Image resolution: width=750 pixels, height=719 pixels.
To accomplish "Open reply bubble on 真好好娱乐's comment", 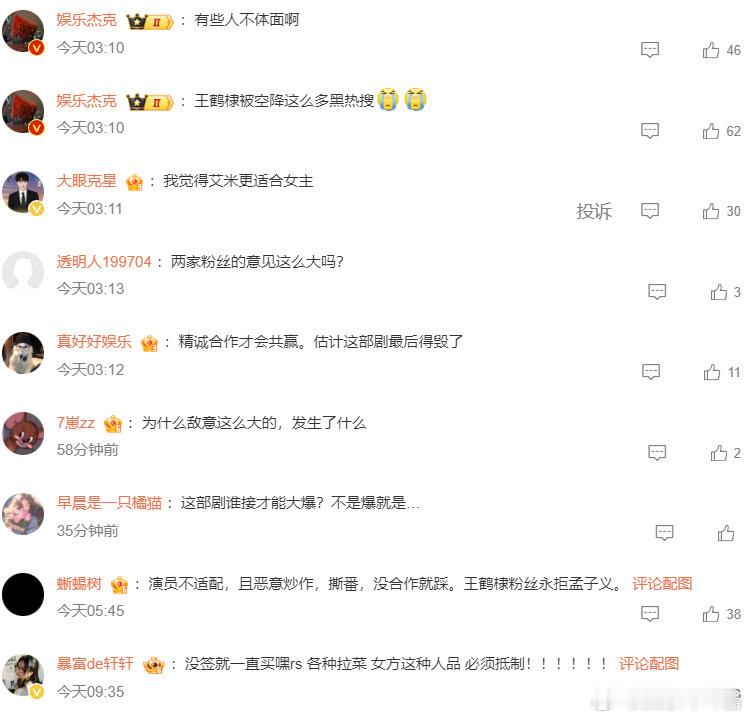I will (x=651, y=372).
